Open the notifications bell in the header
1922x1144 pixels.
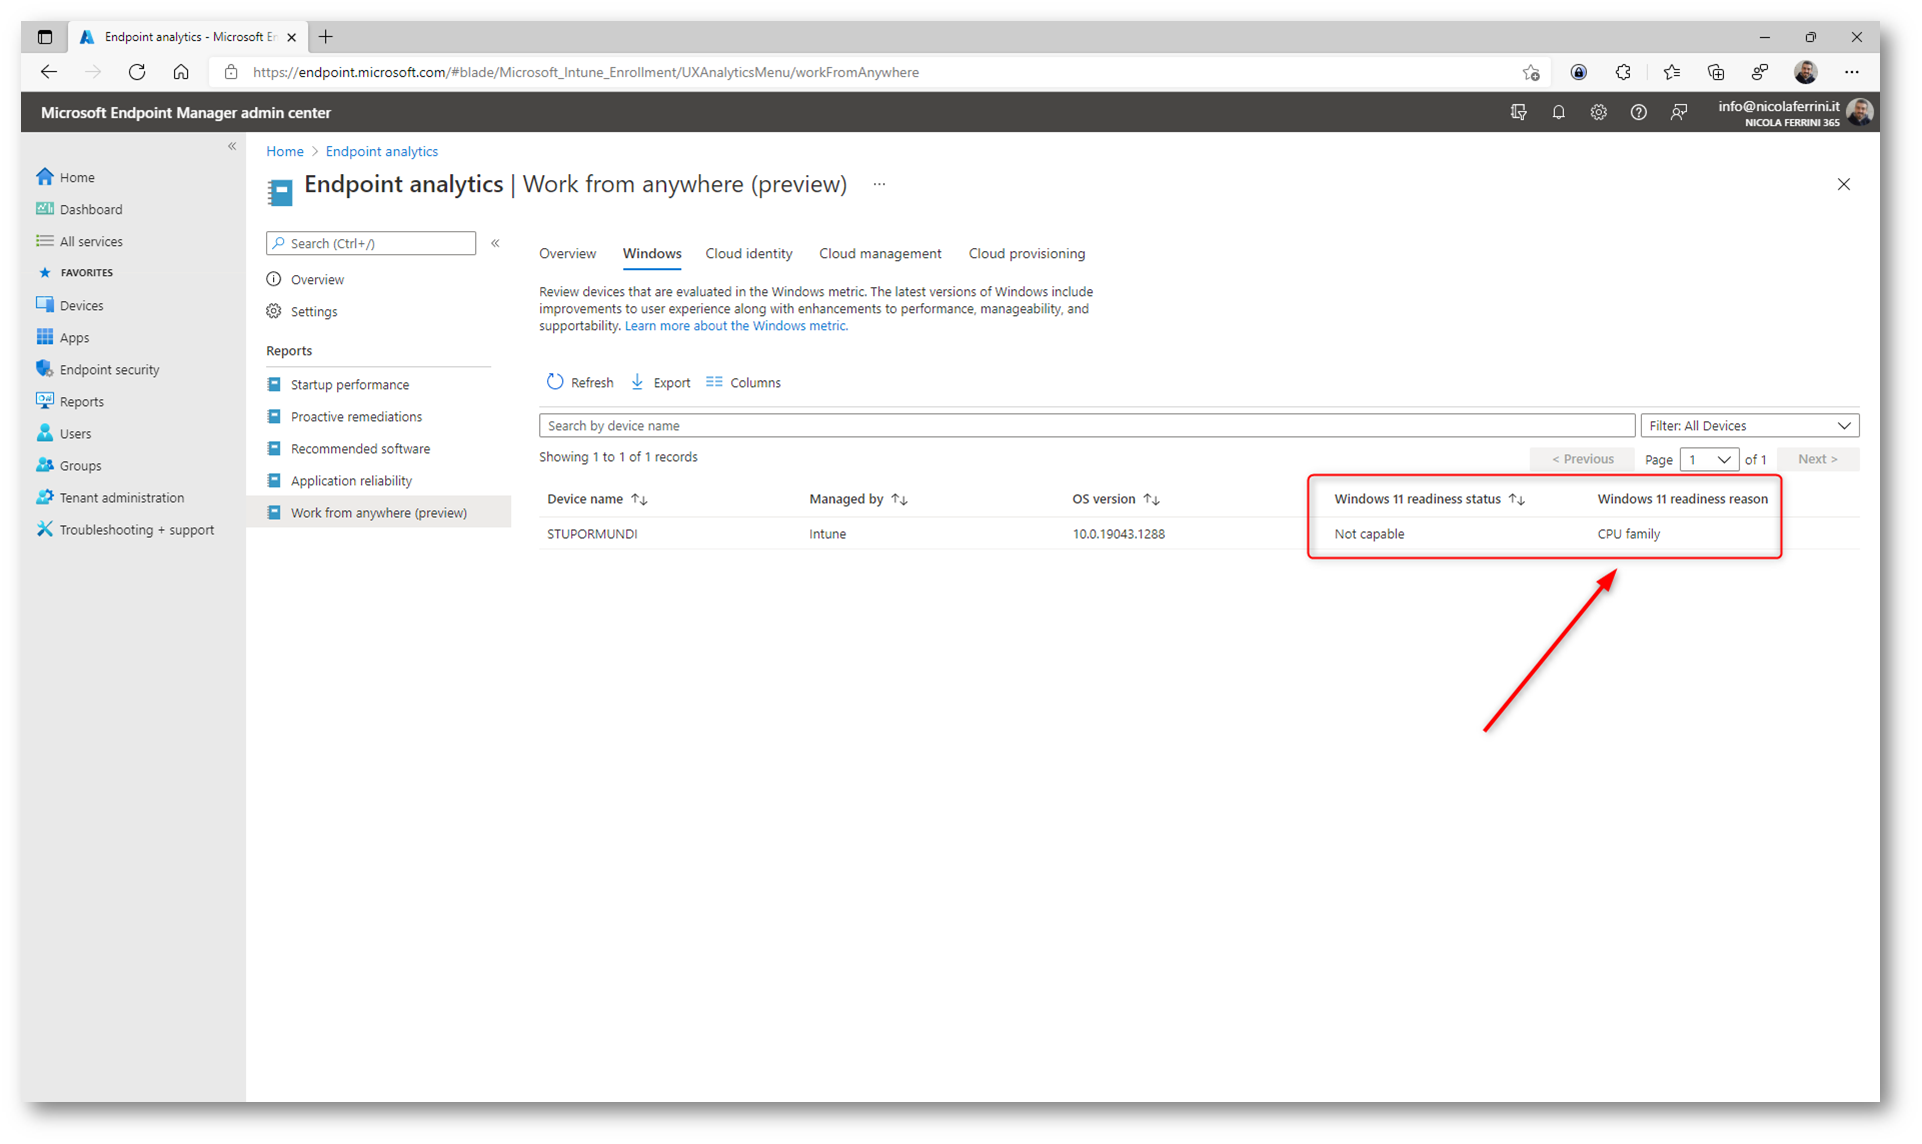click(1558, 112)
